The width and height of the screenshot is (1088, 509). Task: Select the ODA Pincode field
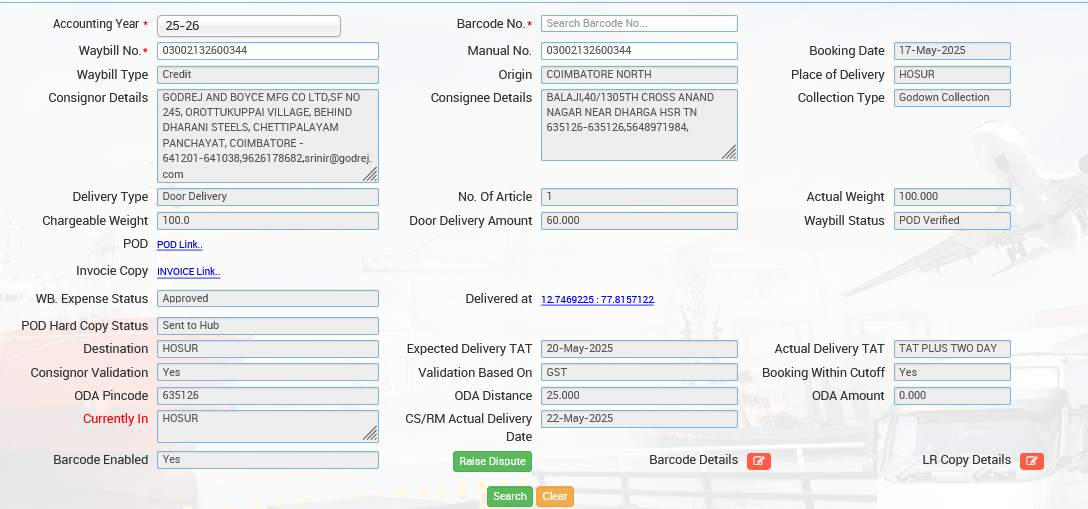[x=267, y=396]
